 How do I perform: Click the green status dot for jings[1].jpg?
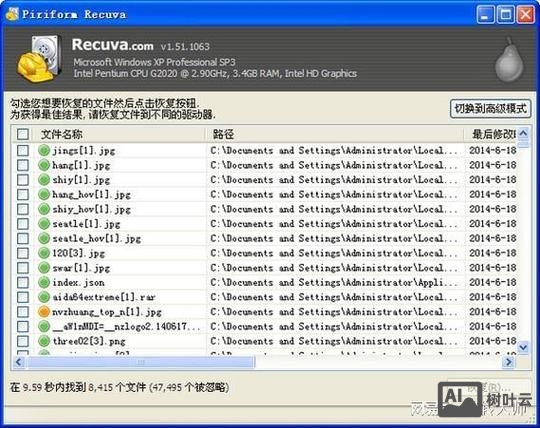tap(44, 150)
